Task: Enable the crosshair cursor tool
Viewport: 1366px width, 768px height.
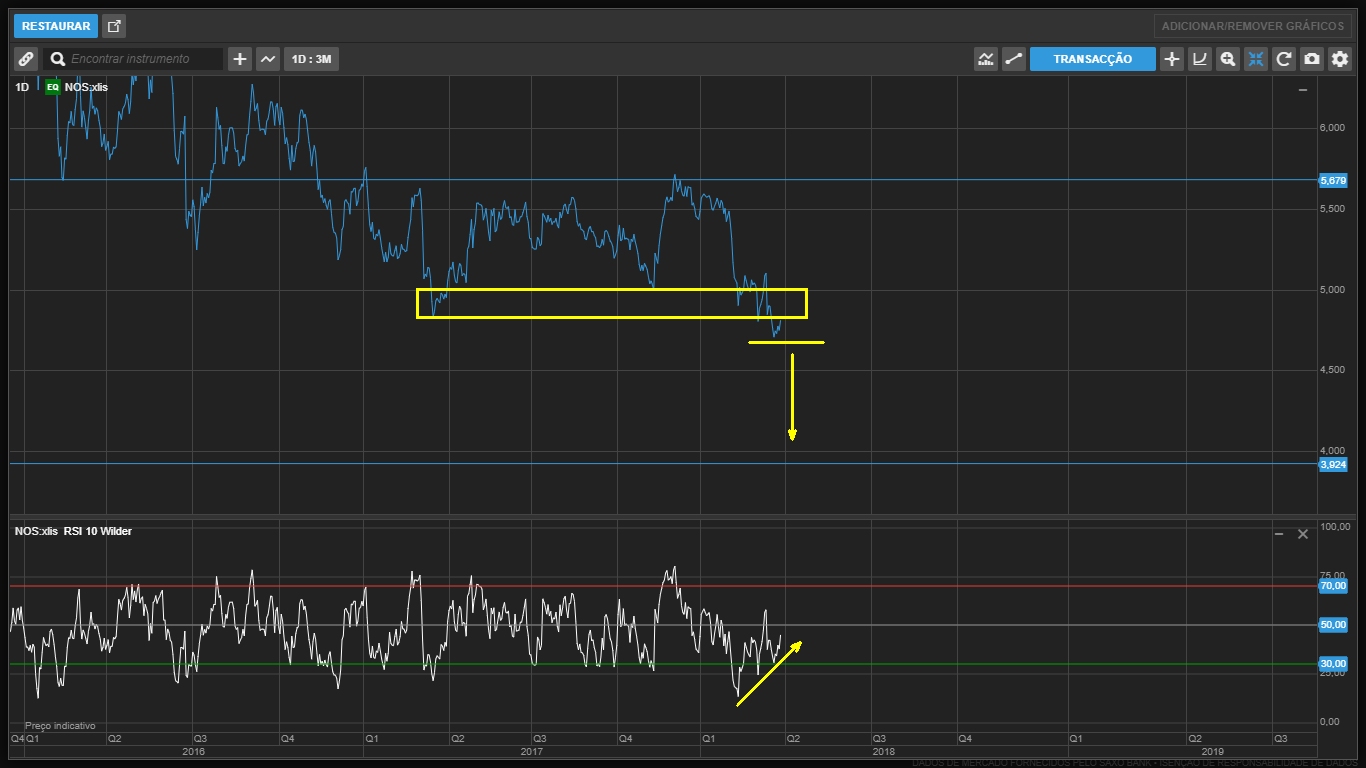Action: tap(1171, 59)
